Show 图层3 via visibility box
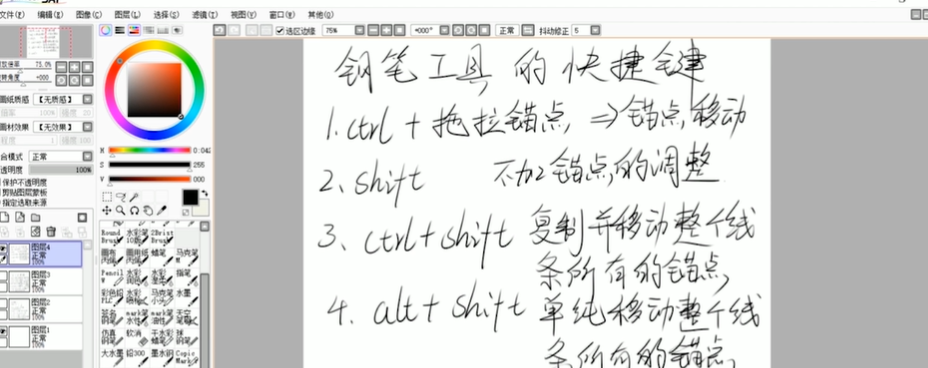The width and height of the screenshot is (928, 368). pyautogui.click(x=3, y=275)
